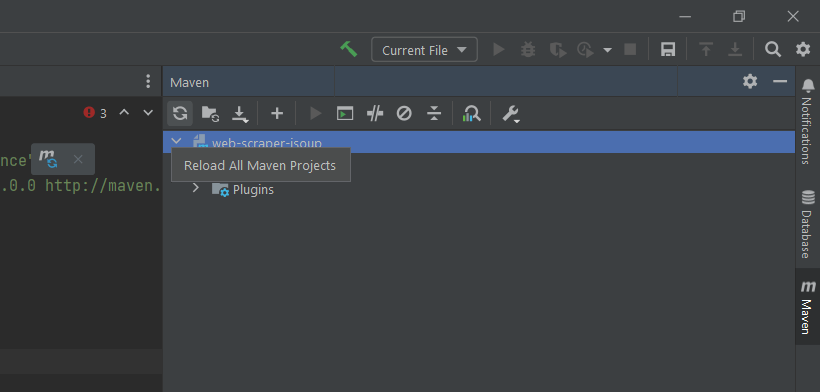The width and height of the screenshot is (820, 392).
Task: Toggle Offline Mode in Maven toolbar
Action: click(374, 113)
